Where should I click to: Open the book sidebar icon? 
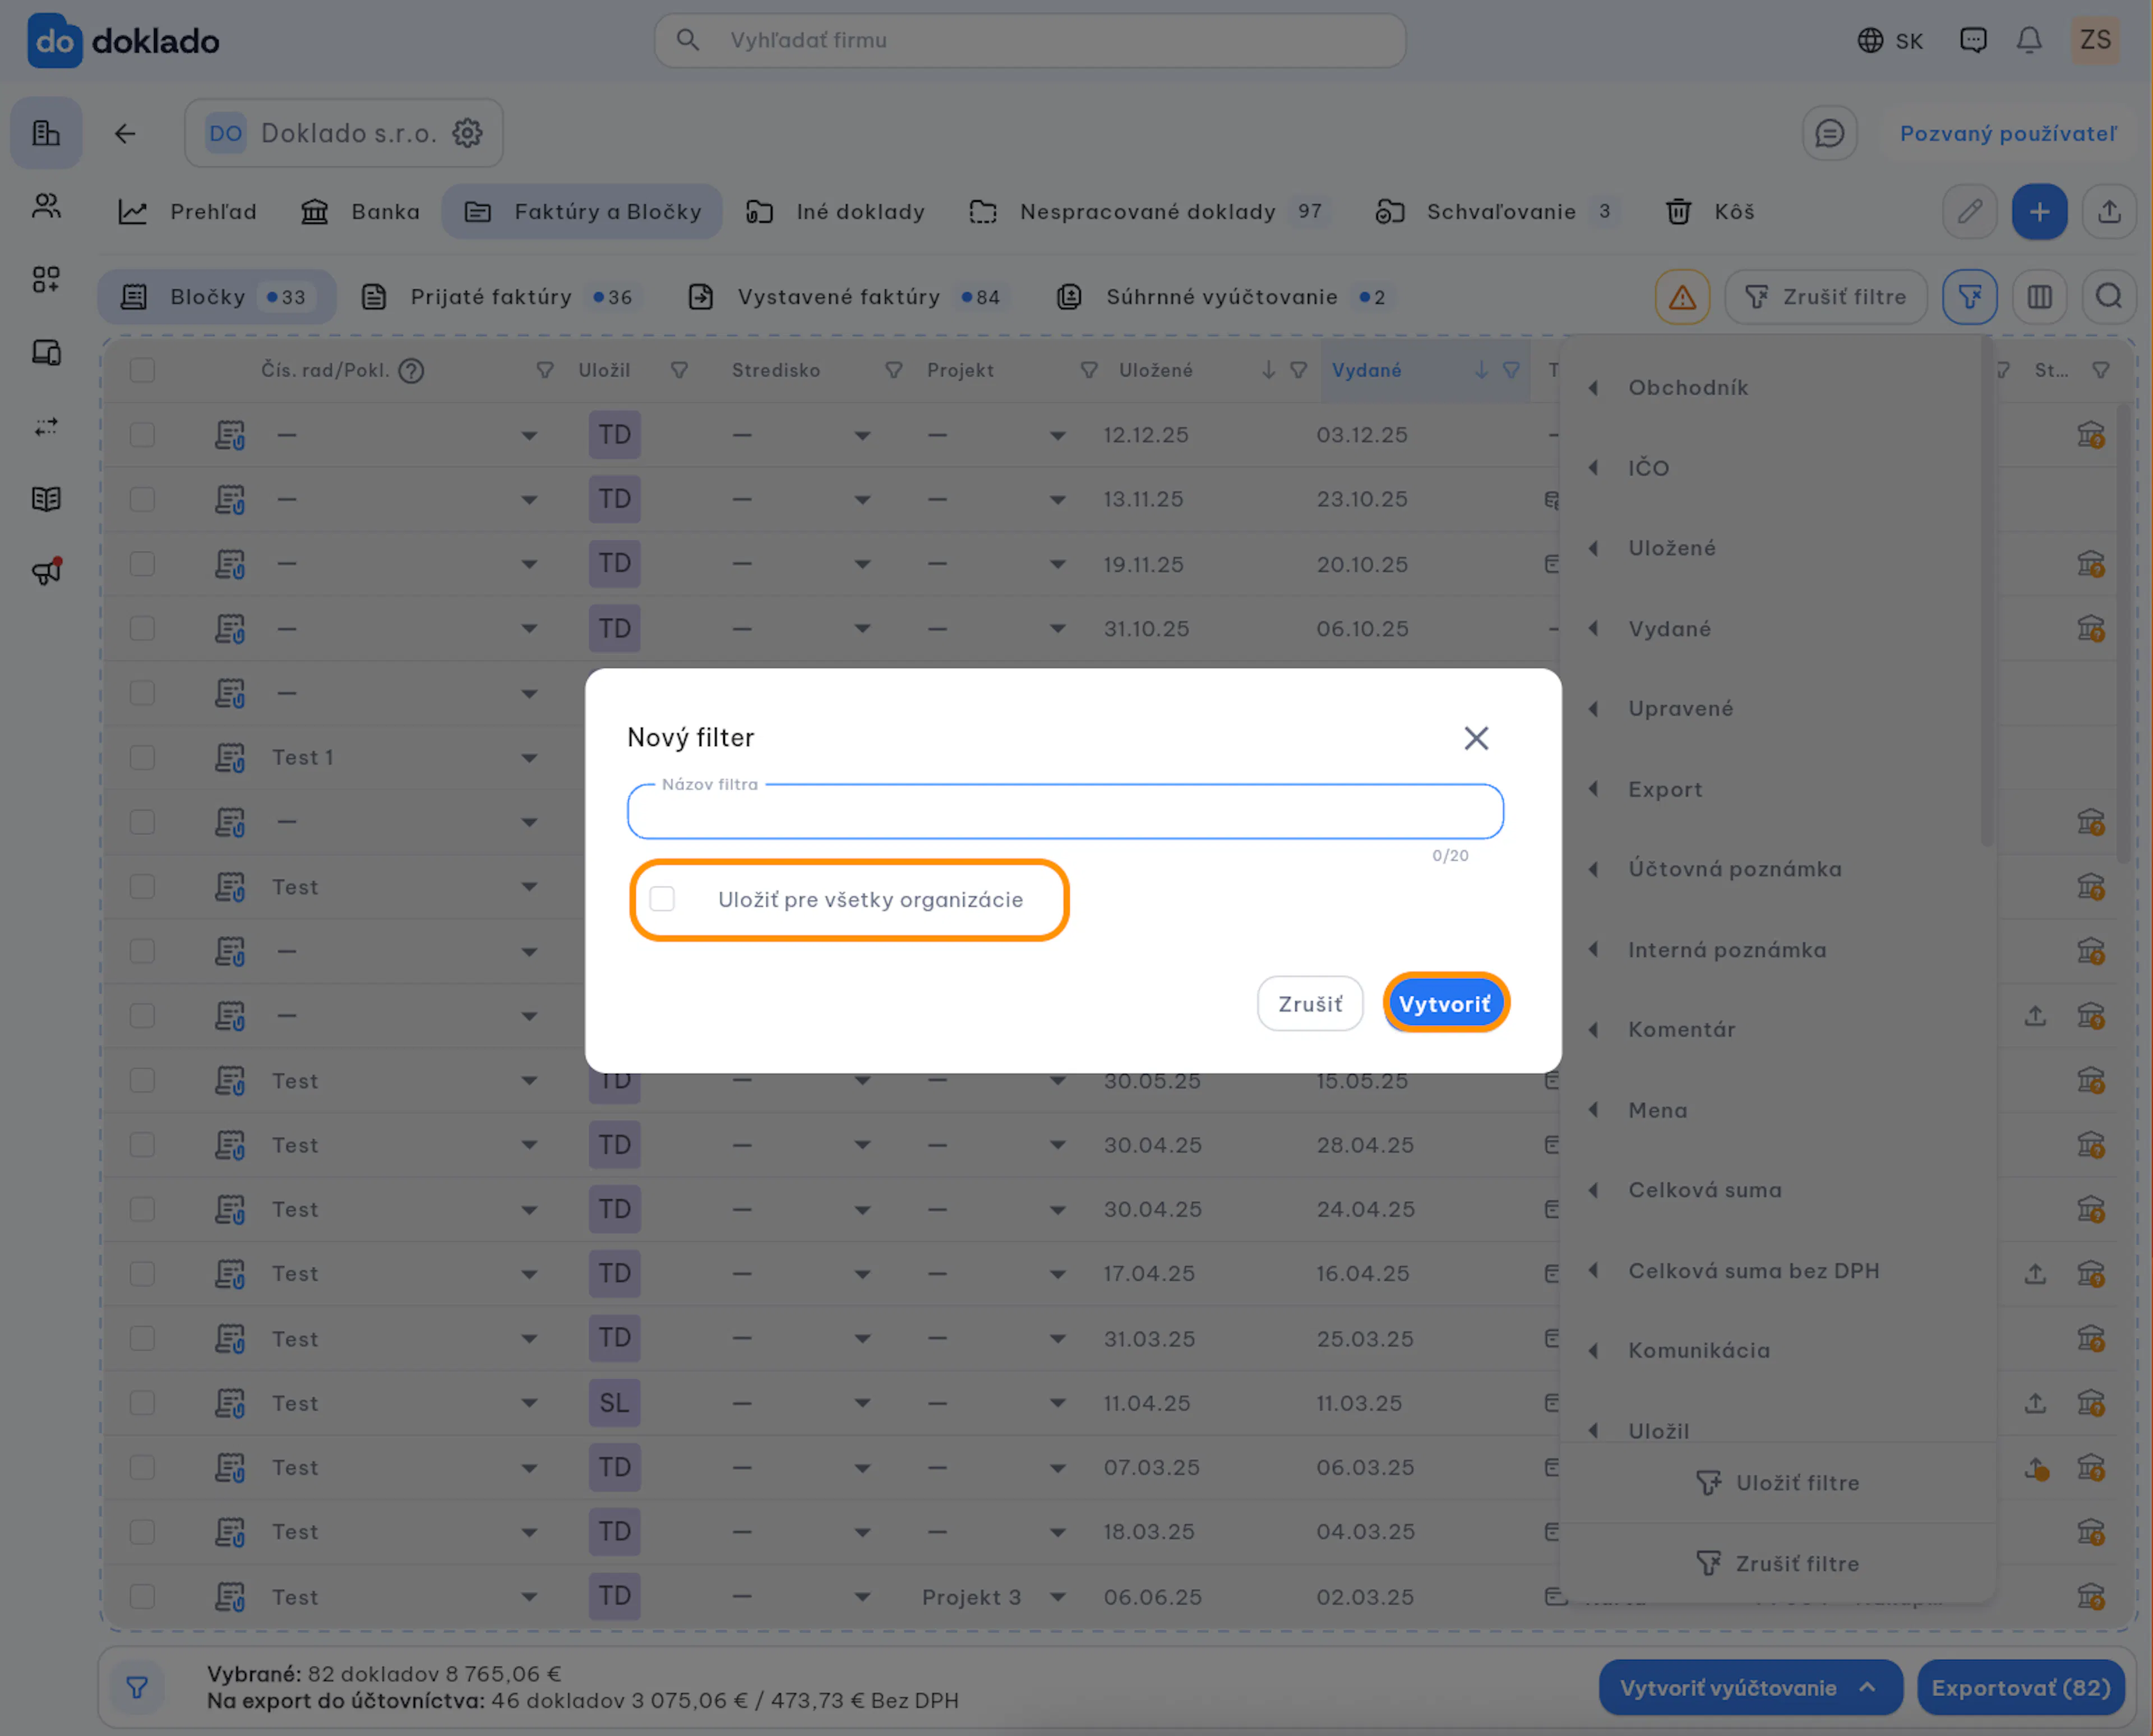tap(46, 499)
